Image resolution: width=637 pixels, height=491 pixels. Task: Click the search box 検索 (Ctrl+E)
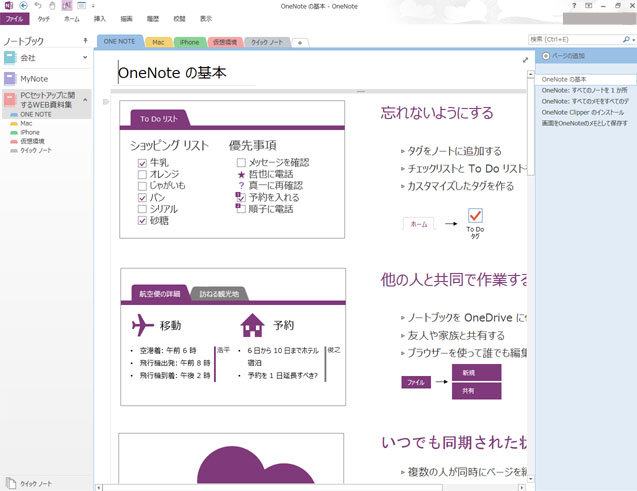click(x=574, y=39)
